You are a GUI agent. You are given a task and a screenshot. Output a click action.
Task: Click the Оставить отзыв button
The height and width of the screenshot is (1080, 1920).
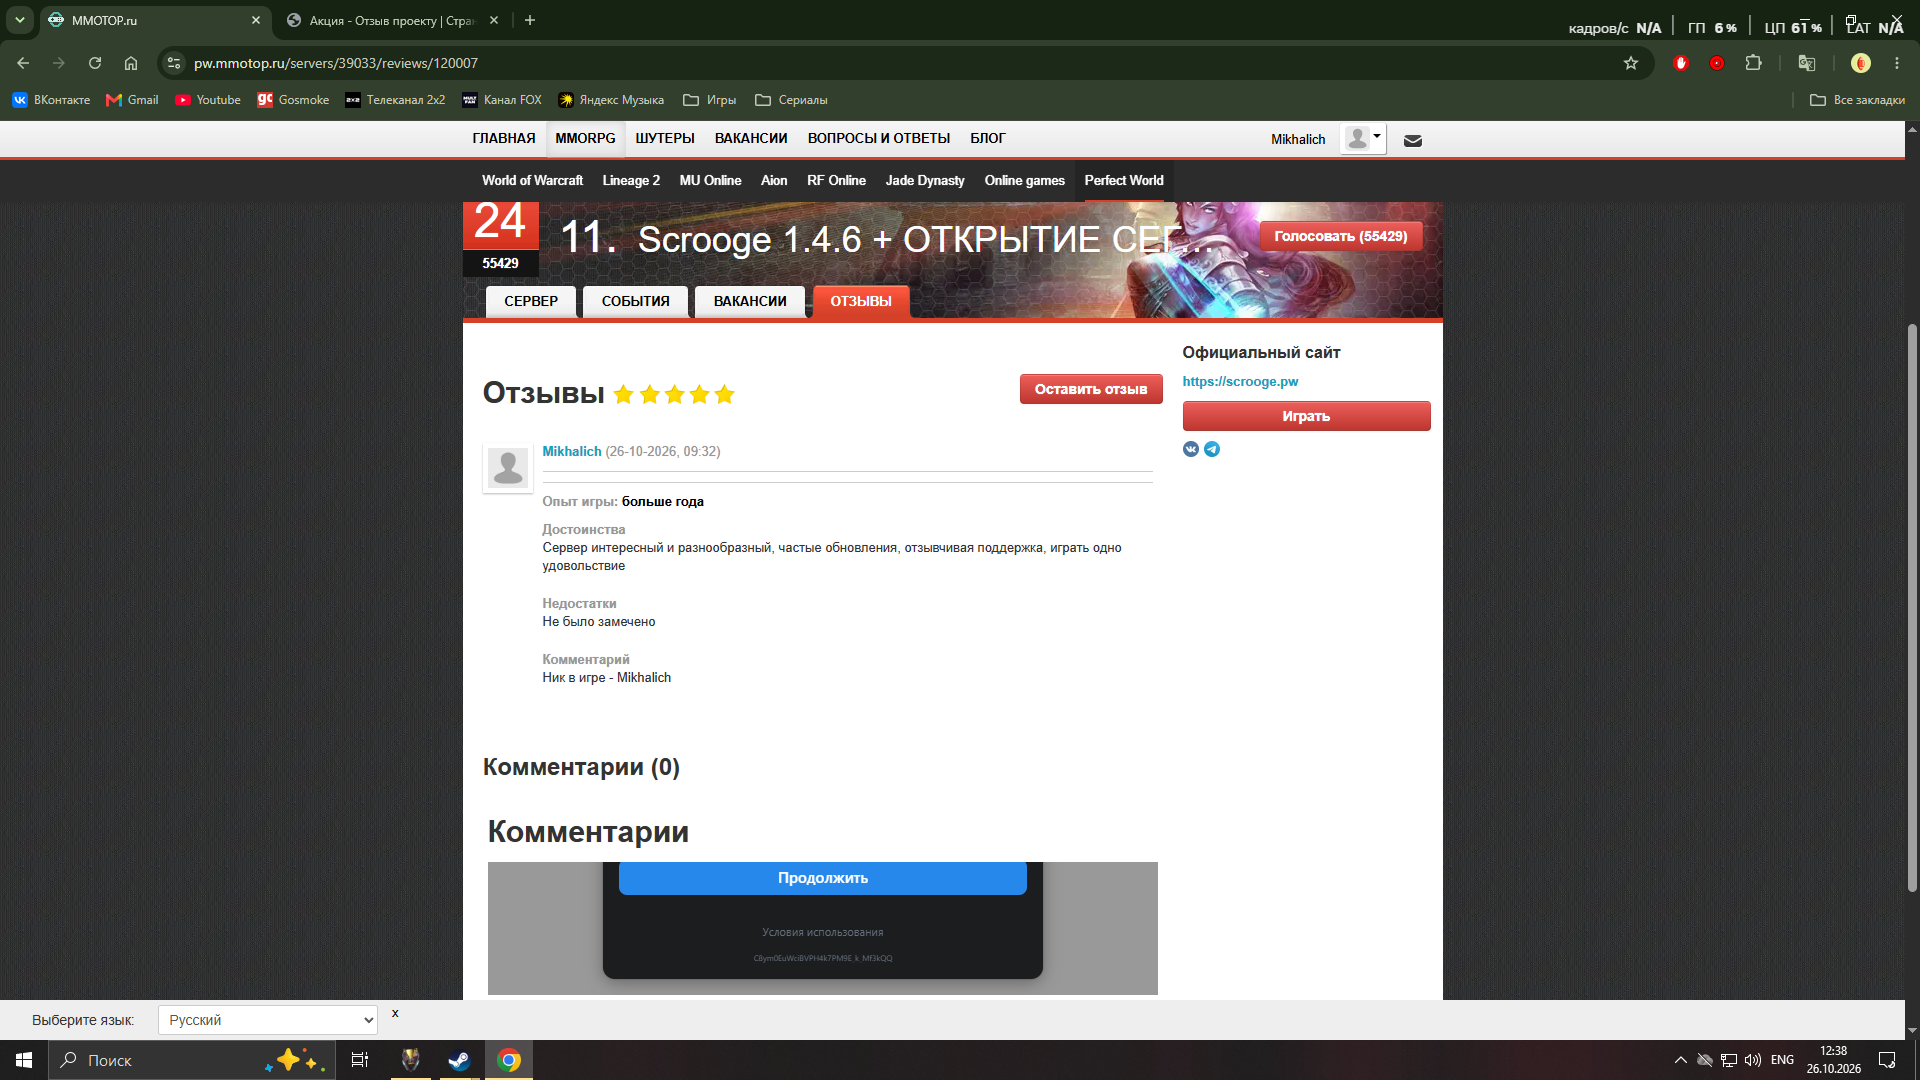coord(1091,389)
